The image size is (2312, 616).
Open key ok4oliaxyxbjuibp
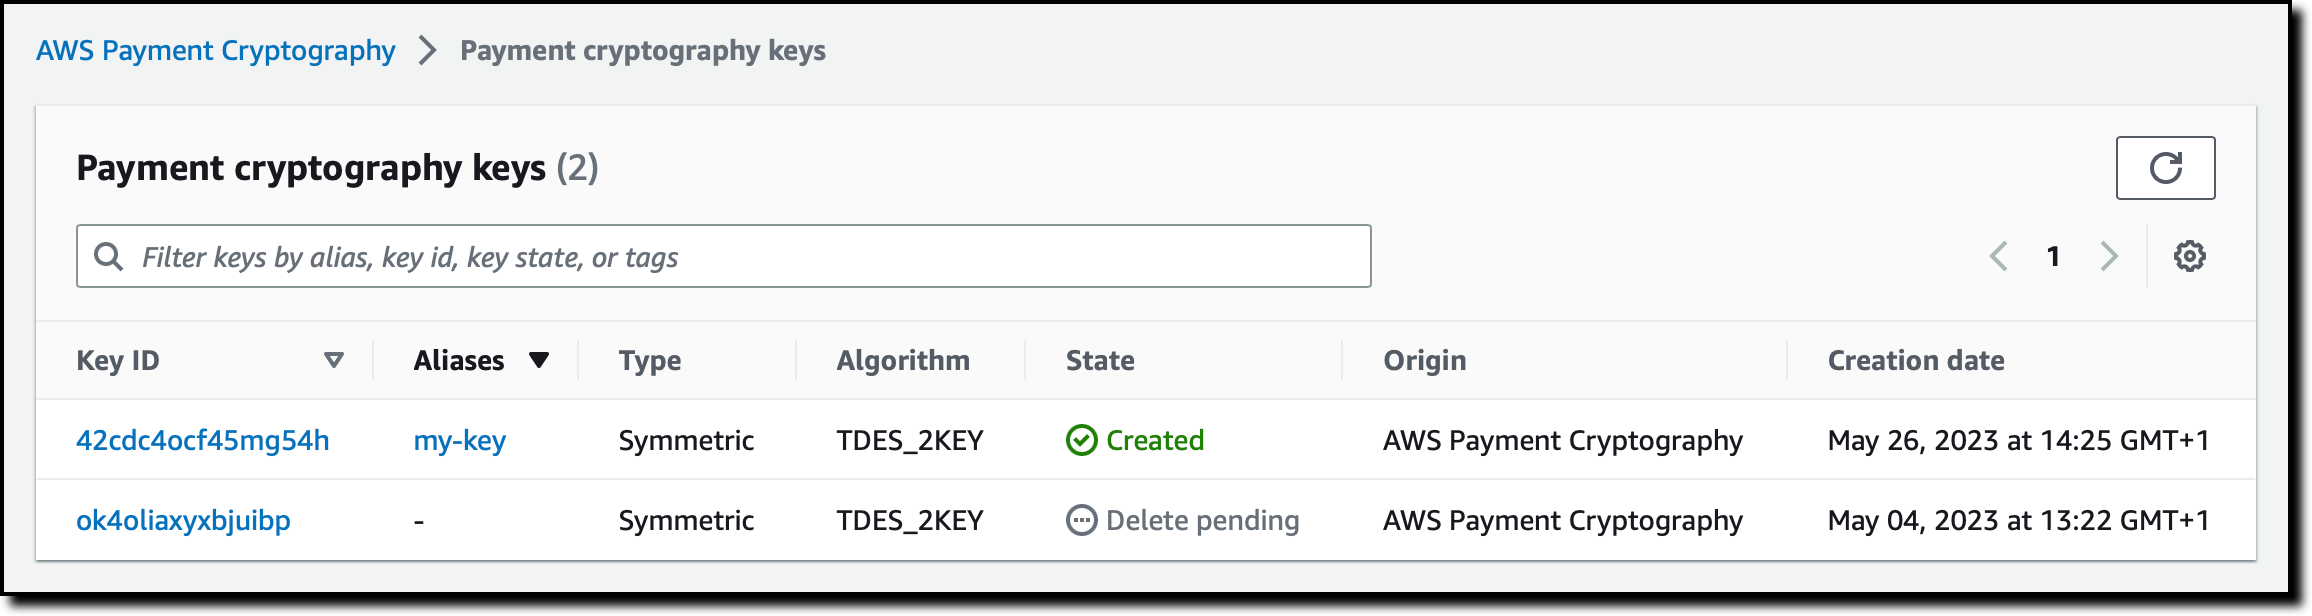183,520
